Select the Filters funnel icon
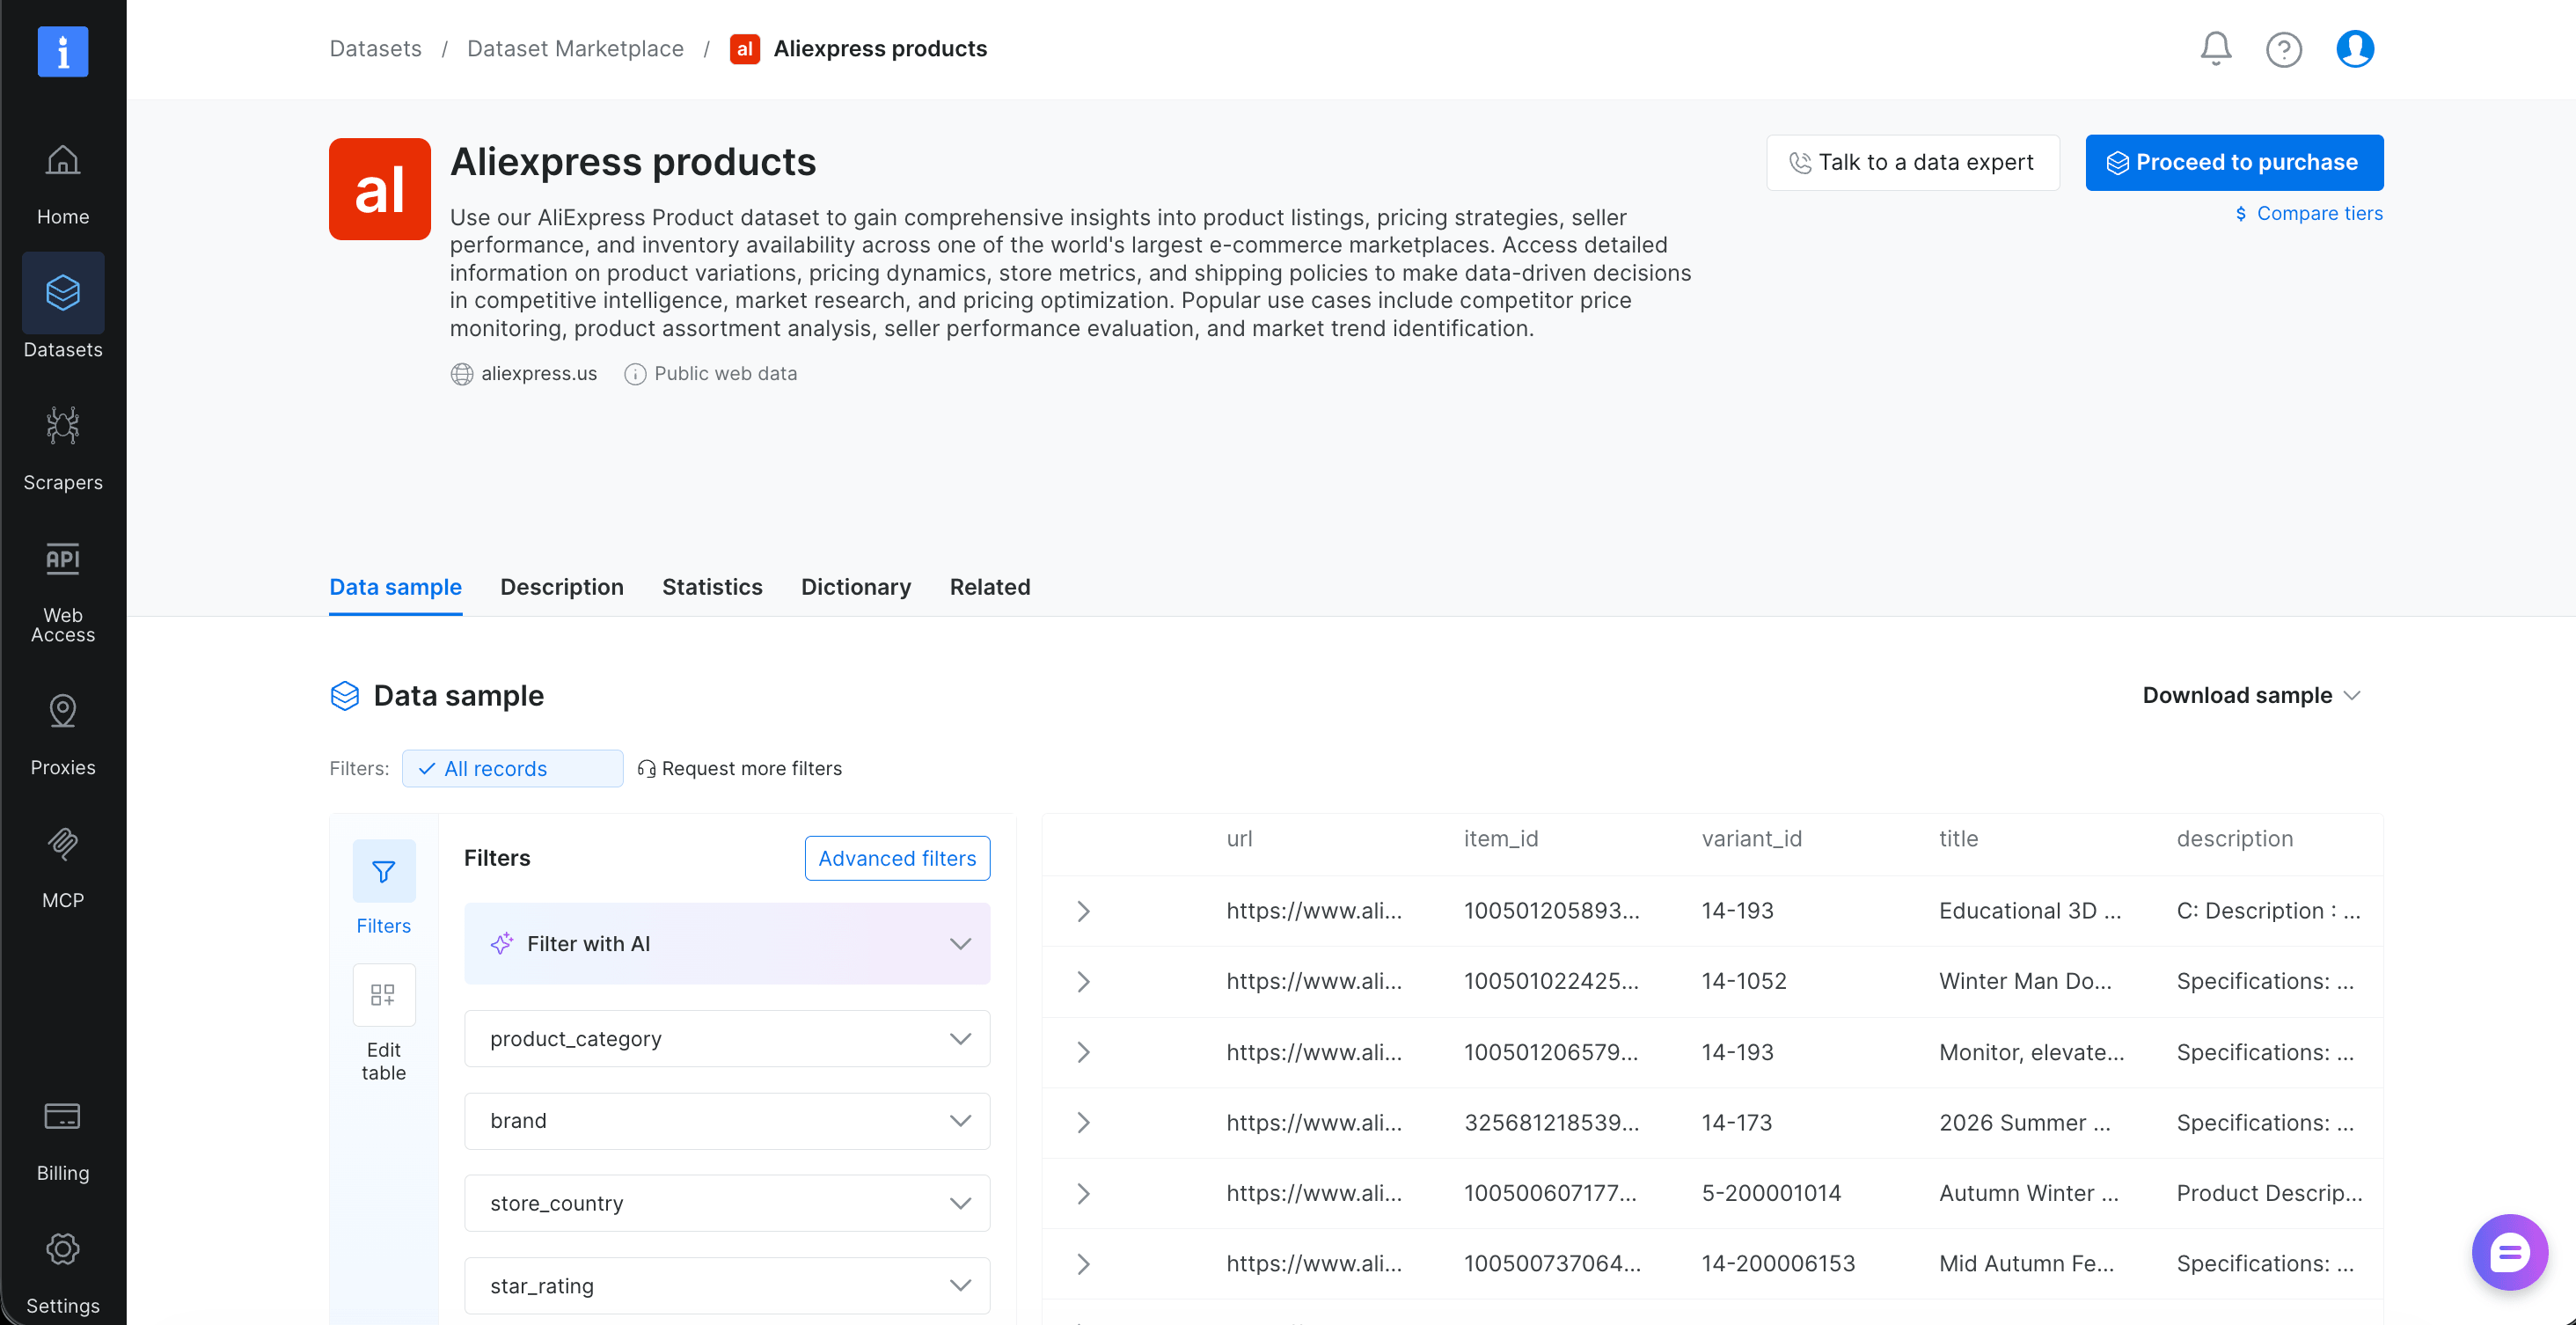This screenshot has width=2576, height=1325. point(383,871)
